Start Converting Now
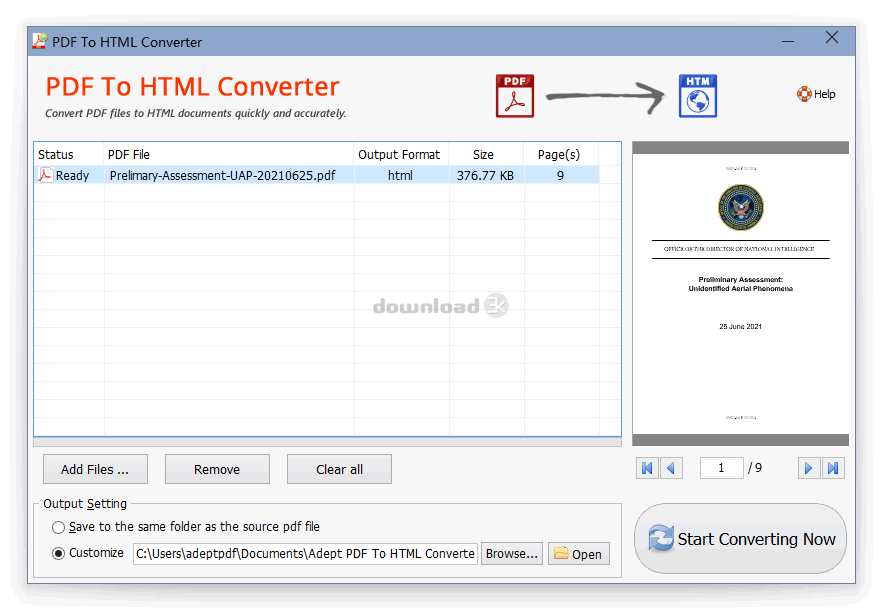 [740, 539]
